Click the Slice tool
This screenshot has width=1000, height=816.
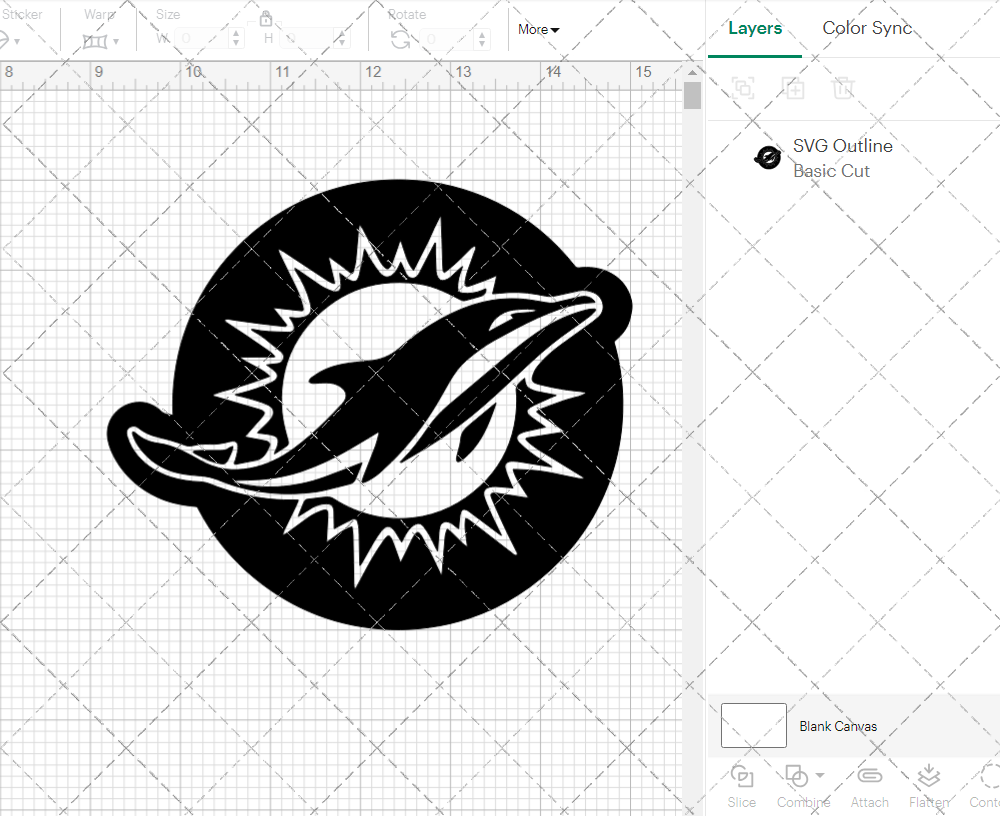tap(742, 787)
